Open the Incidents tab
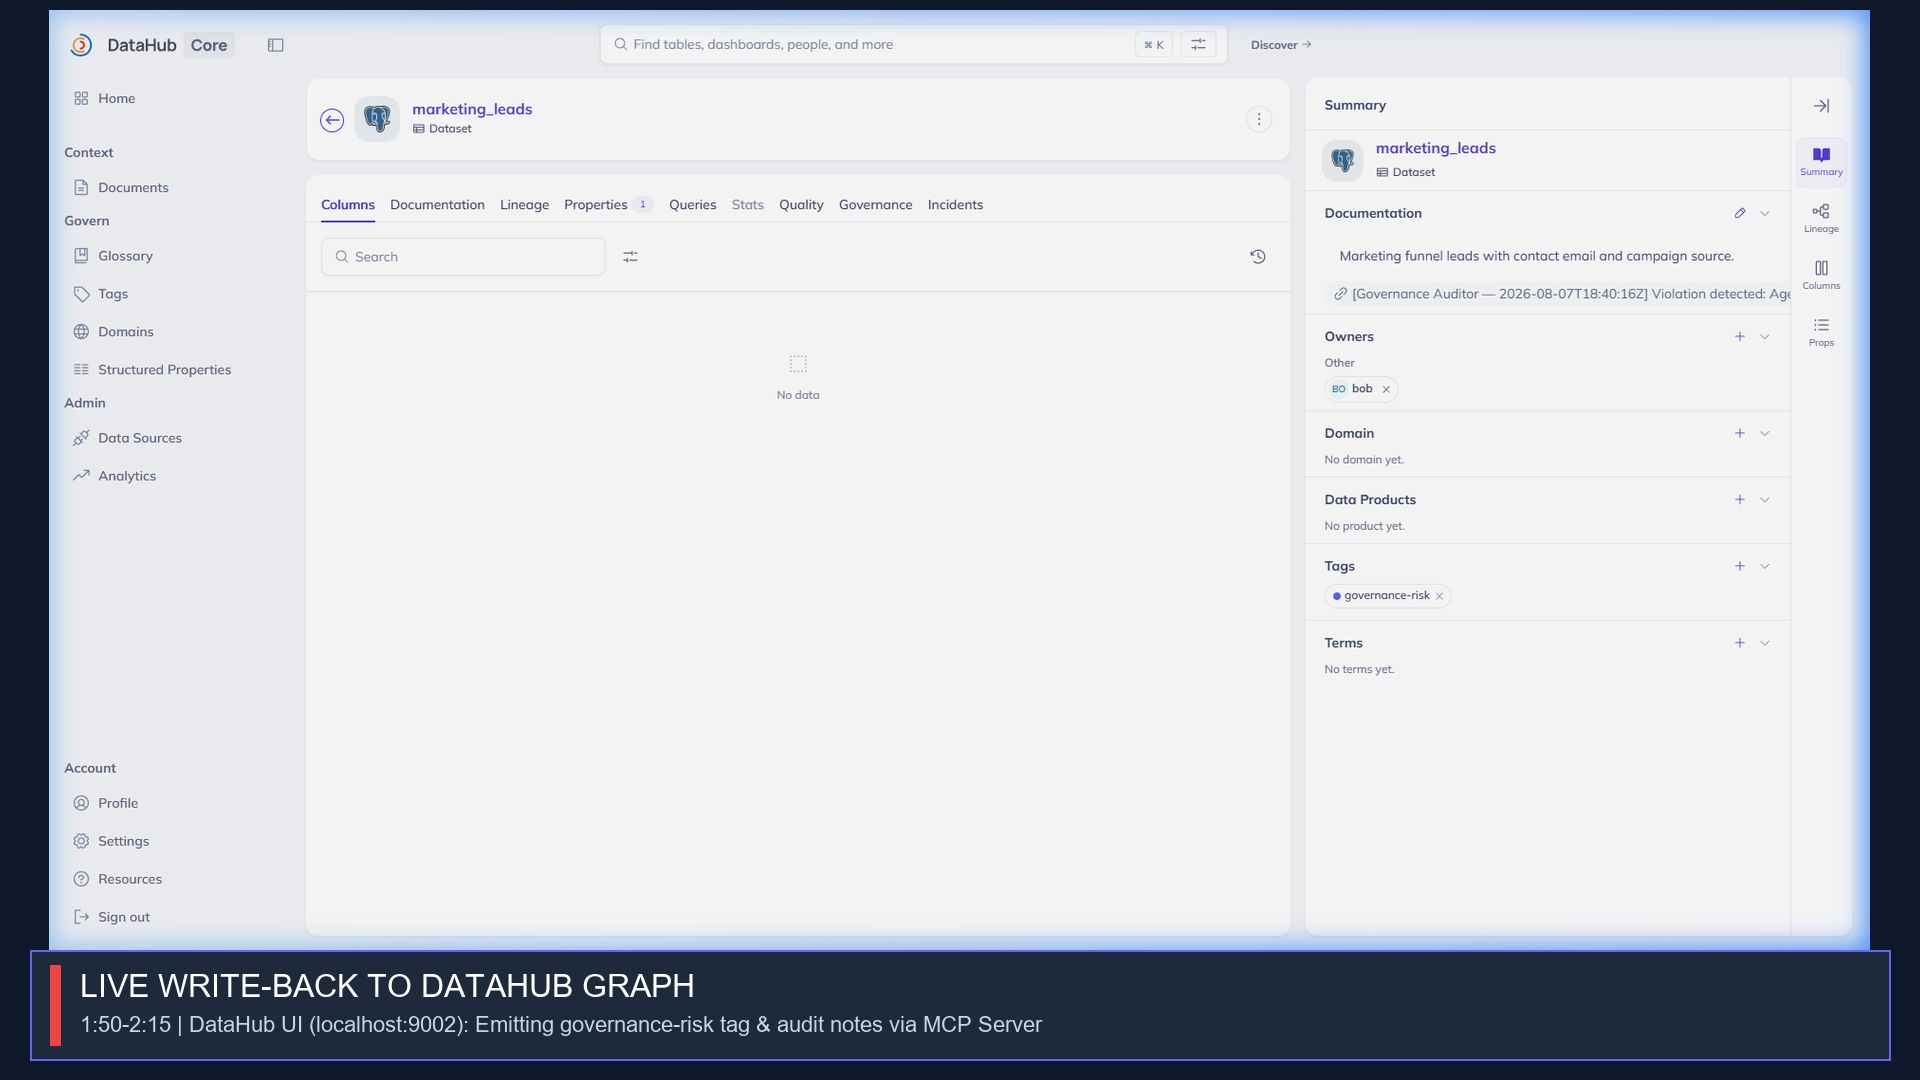1920x1080 pixels. (955, 205)
